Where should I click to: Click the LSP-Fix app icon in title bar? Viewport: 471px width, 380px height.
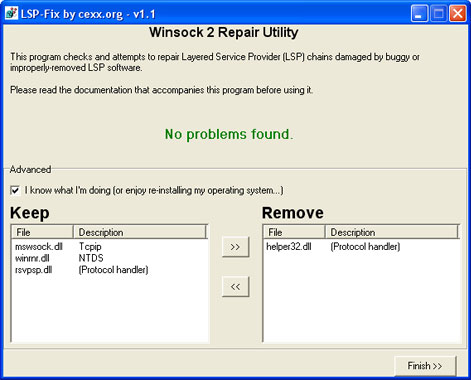point(11,14)
